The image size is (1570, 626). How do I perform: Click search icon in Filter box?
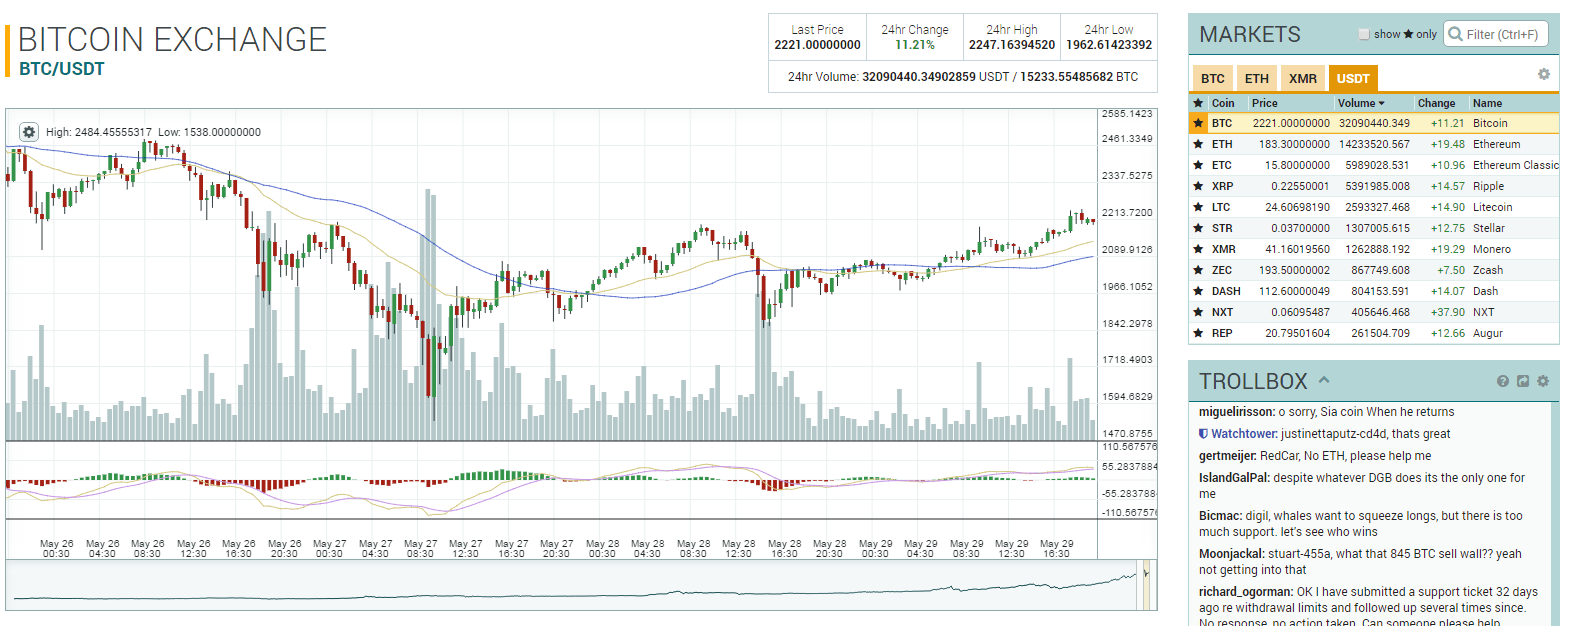pos(1455,34)
